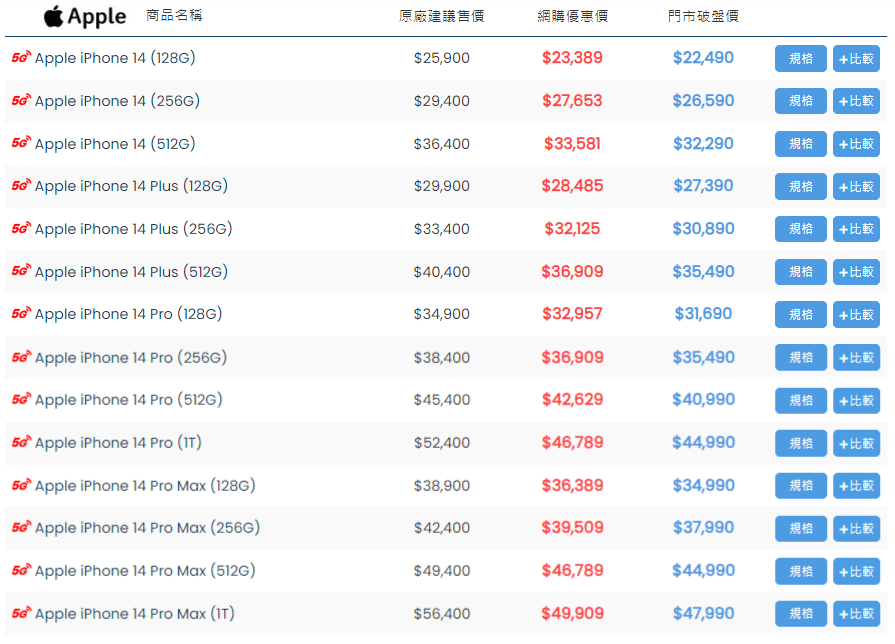This screenshot has width=895, height=644.
Task: Click store price $31,690
Action: coord(703,313)
